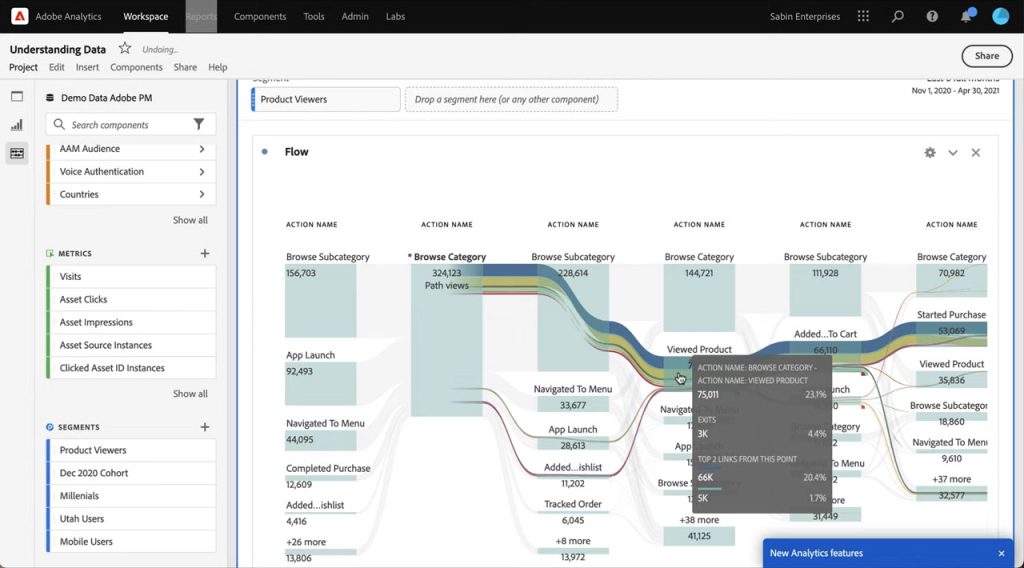Open the application switcher grid icon

863,16
